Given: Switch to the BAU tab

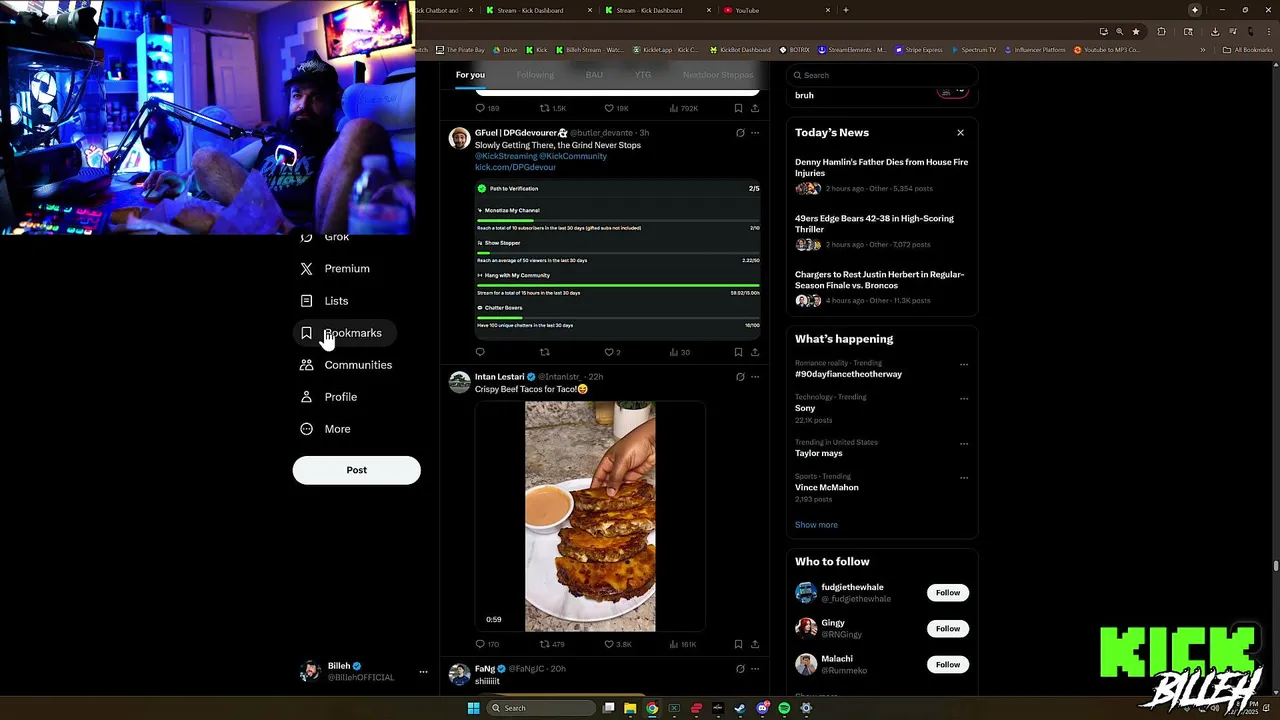Looking at the screenshot, I should click(x=594, y=75).
